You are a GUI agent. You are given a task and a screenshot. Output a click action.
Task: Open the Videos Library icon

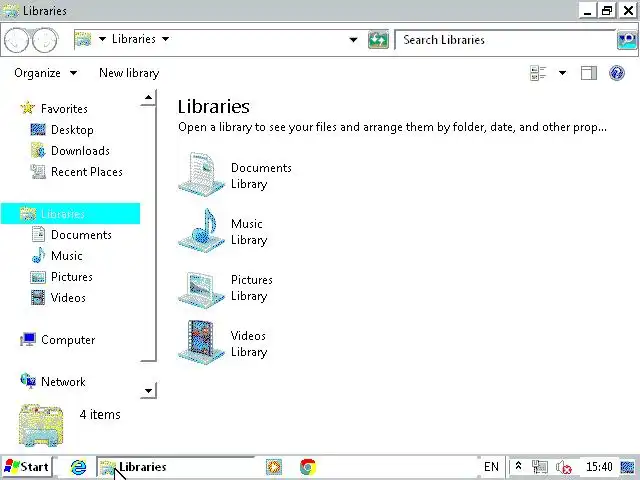tap(201, 342)
